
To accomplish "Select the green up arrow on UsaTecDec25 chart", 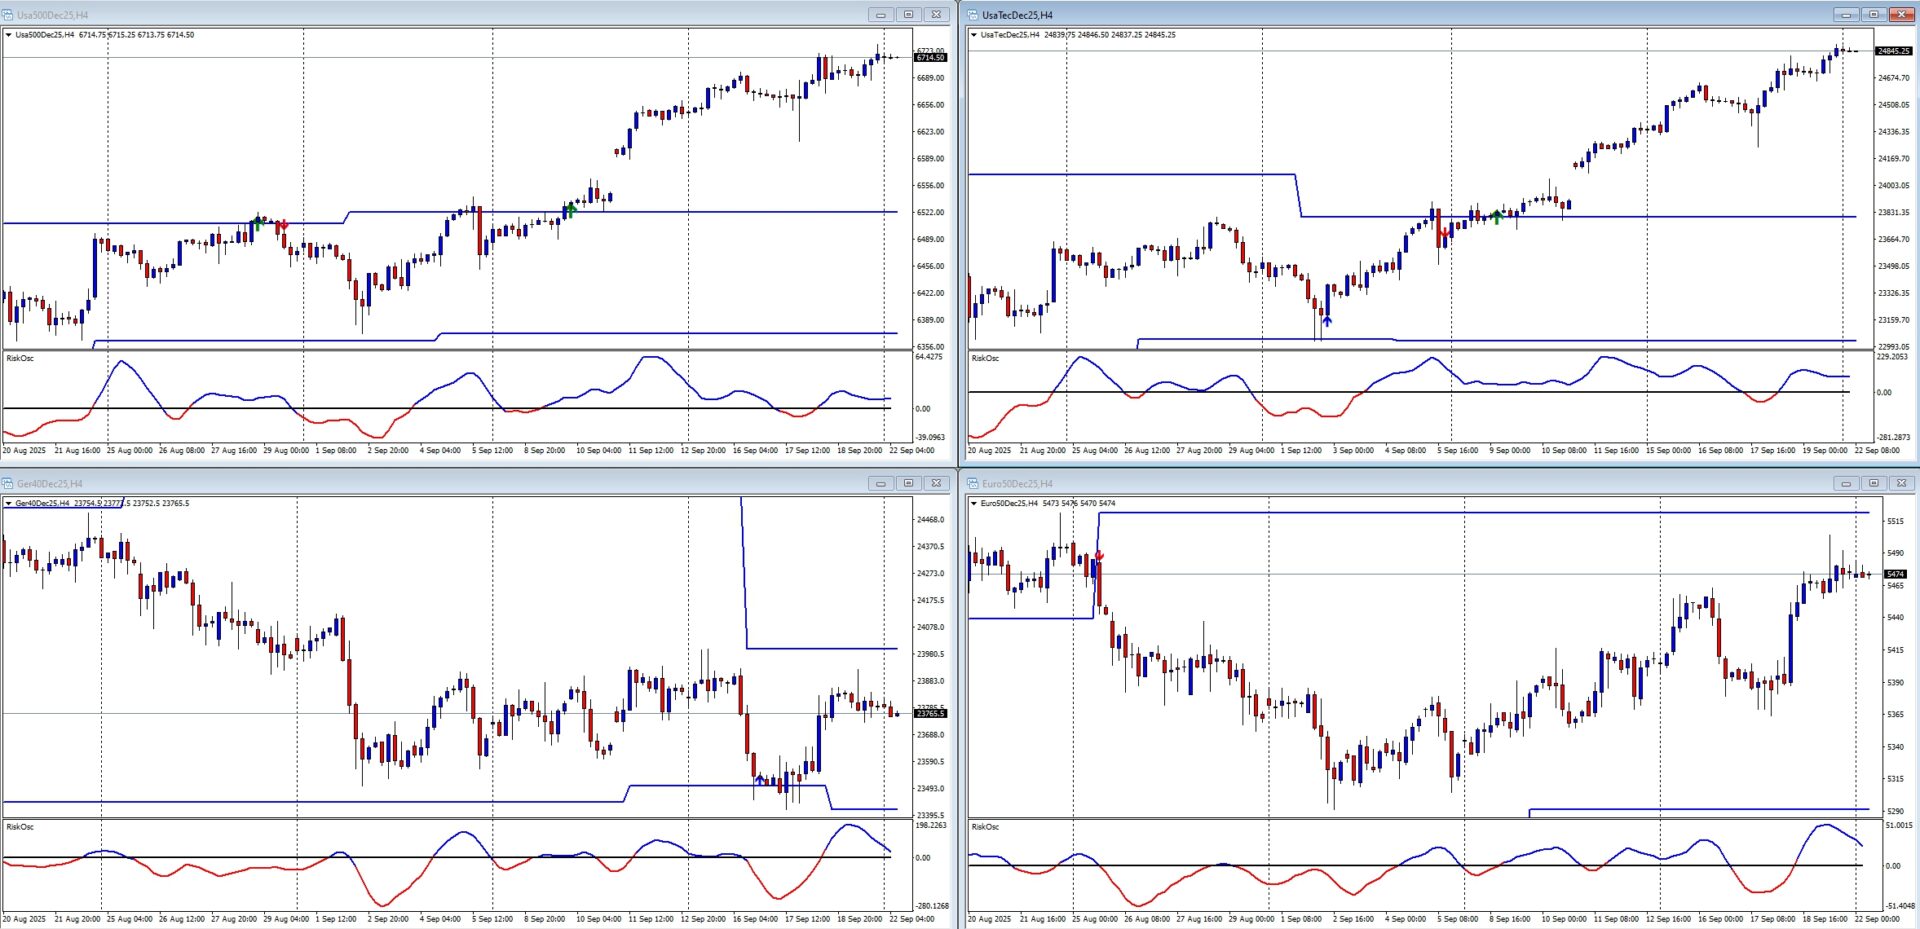I will pyautogui.click(x=1497, y=217).
